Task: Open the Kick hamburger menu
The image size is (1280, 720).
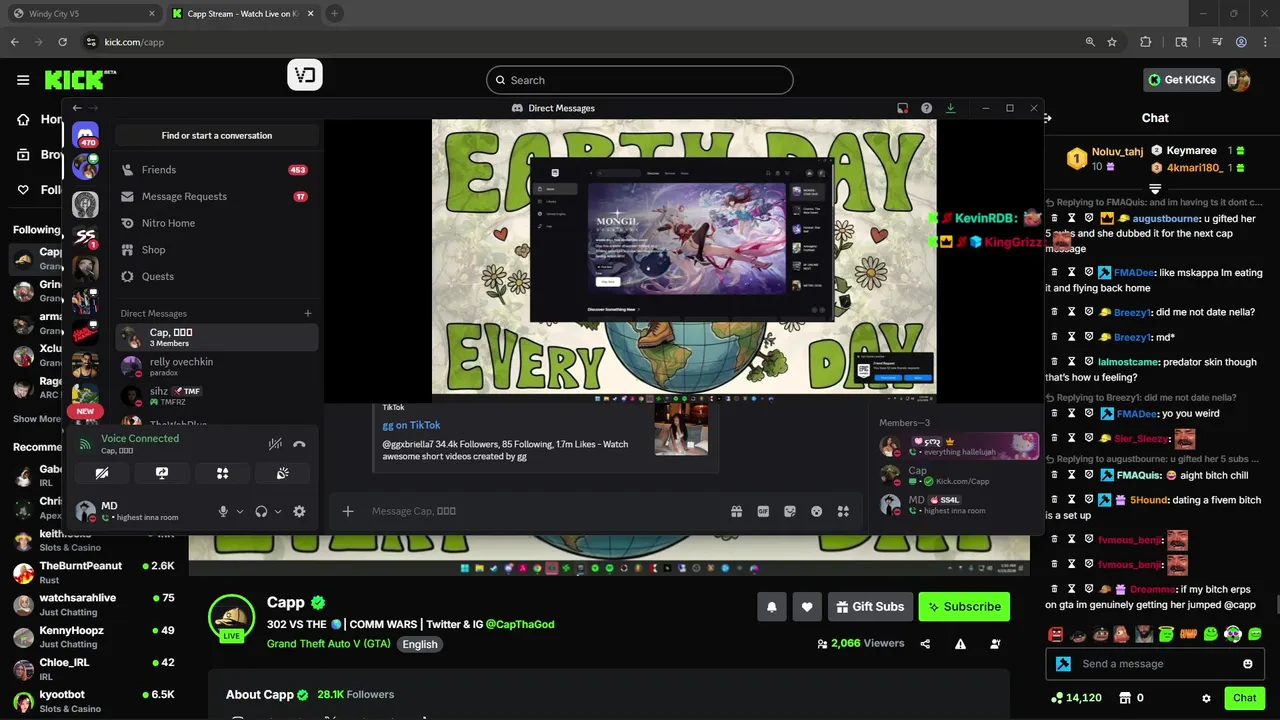Action: (x=23, y=80)
